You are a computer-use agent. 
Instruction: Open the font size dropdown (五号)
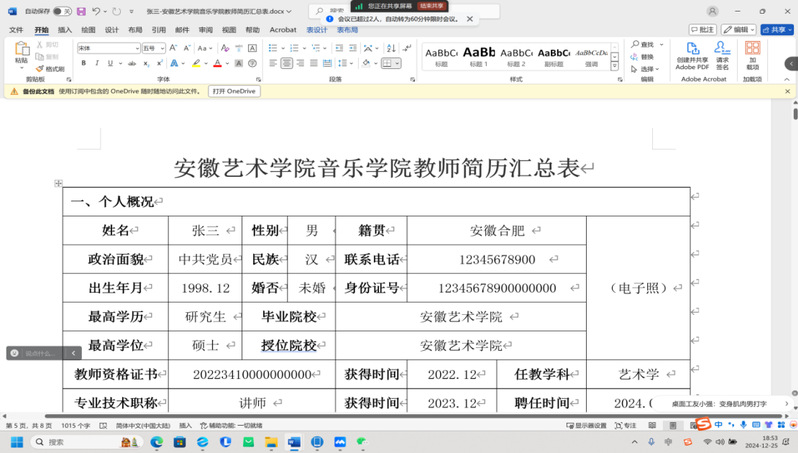pos(162,48)
